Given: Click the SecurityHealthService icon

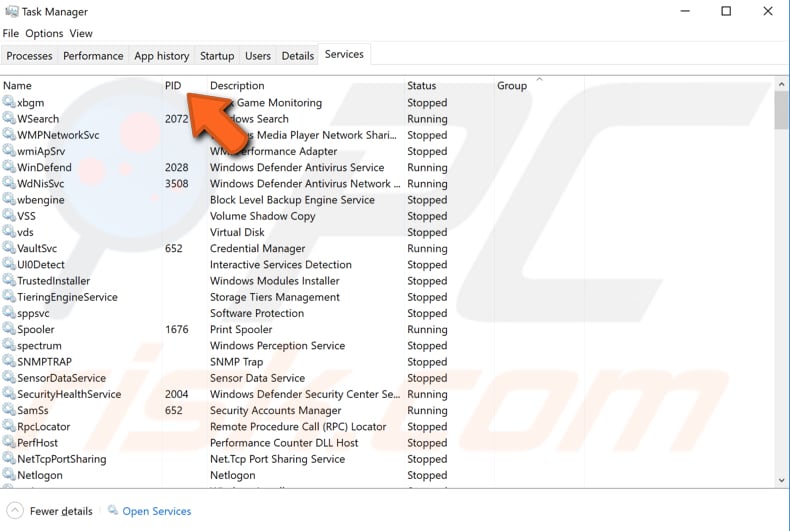Looking at the screenshot, I should pyautogui.click(x=9, y=393).
